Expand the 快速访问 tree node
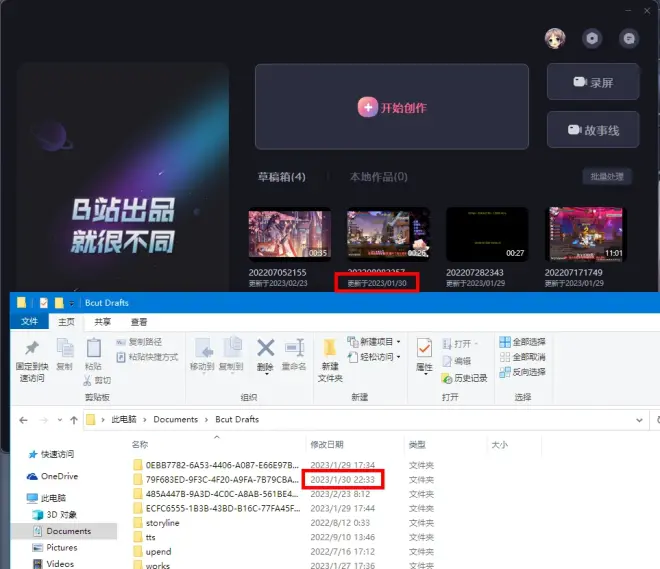This screenshot has width=660, height=569. (x=19, y=454)
